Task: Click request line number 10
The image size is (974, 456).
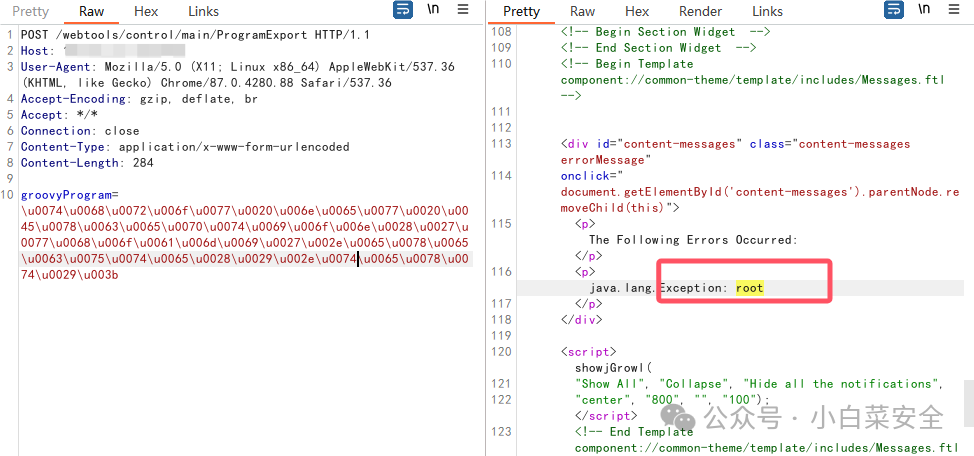Action: click(8, 195)
